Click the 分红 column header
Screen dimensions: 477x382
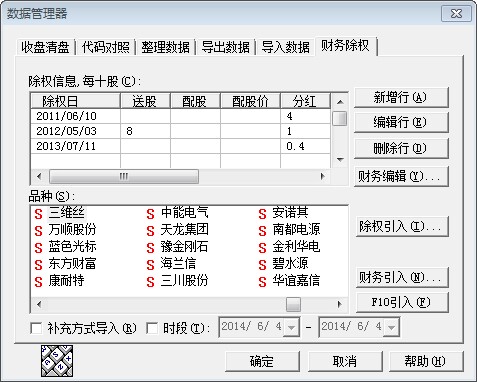[305, 101]
